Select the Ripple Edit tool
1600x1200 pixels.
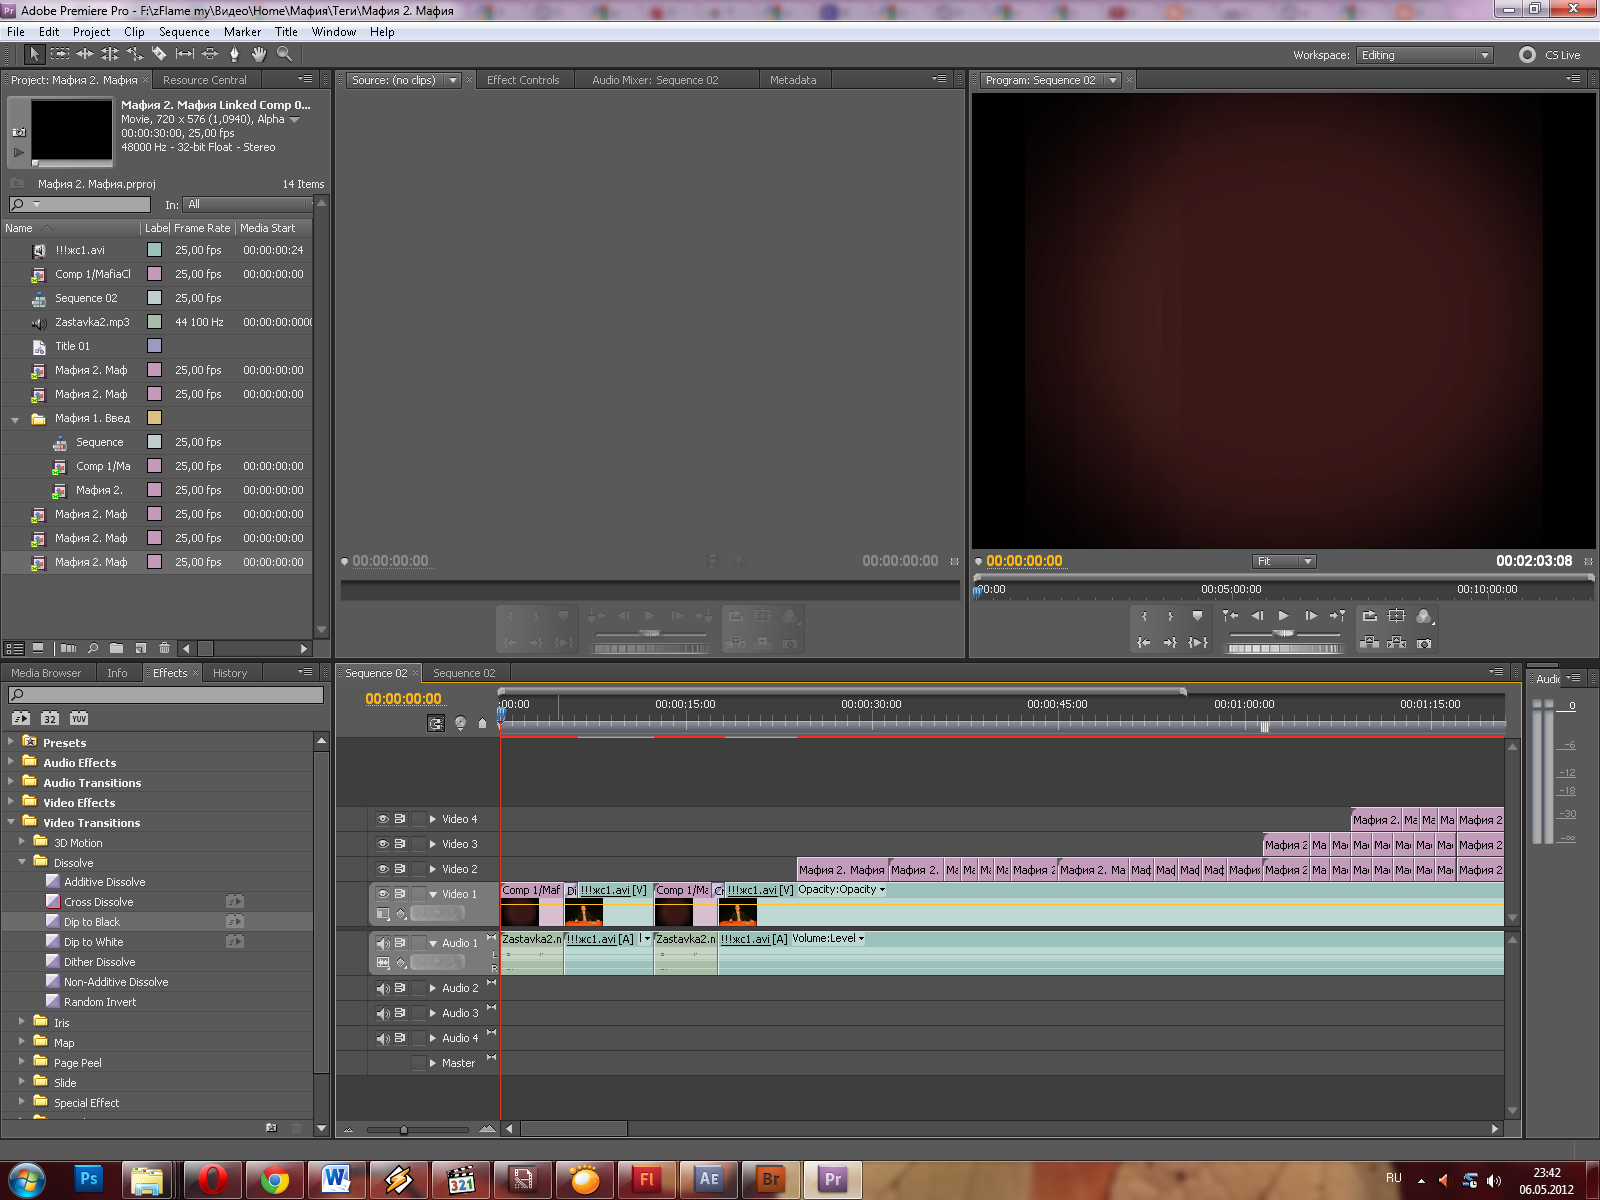pyautogui.click(x=85, y=55)
